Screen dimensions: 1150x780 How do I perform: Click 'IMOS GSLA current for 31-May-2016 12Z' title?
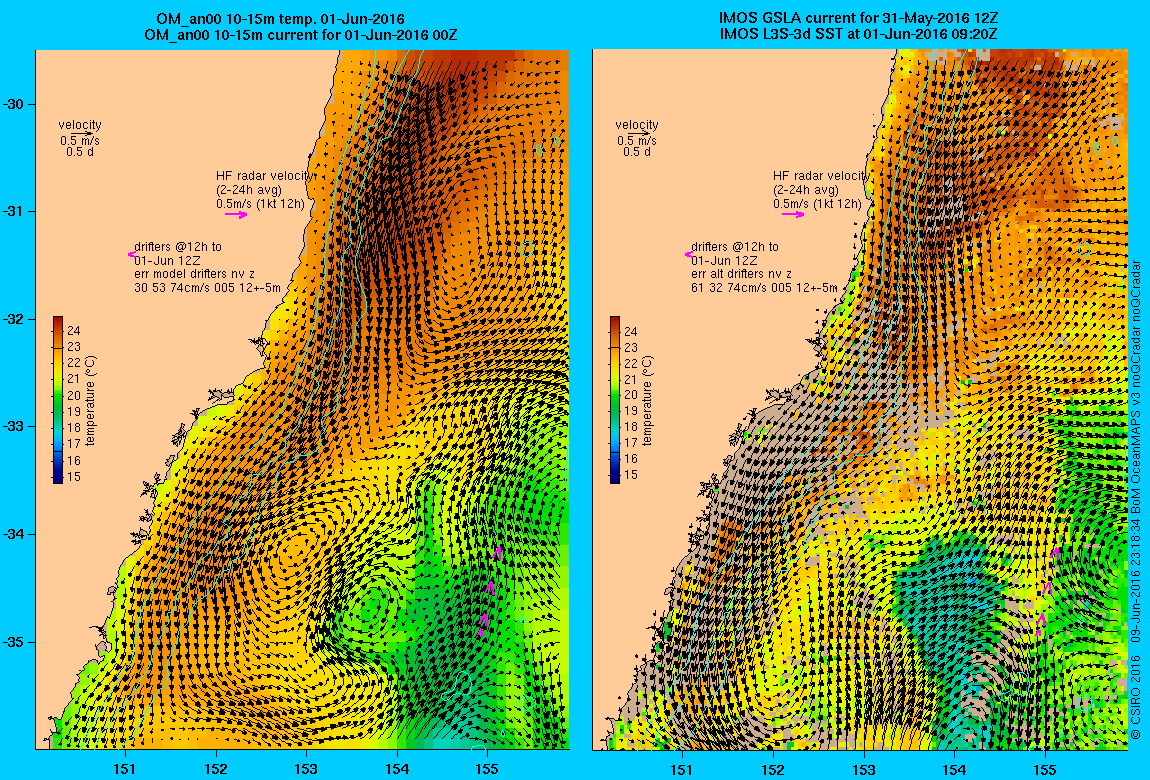pos(858,19)
